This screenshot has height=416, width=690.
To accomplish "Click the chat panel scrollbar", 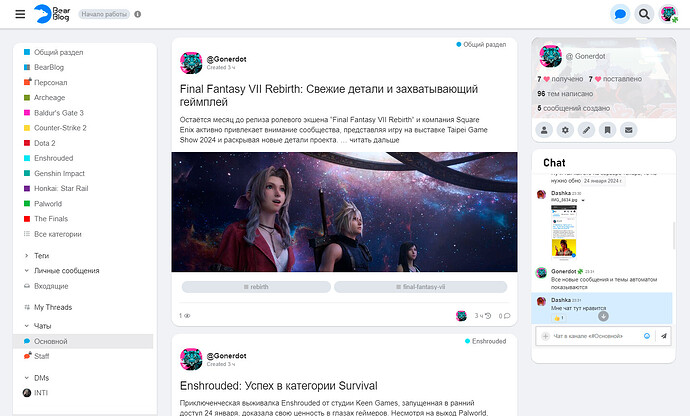I will pos(673,236).
